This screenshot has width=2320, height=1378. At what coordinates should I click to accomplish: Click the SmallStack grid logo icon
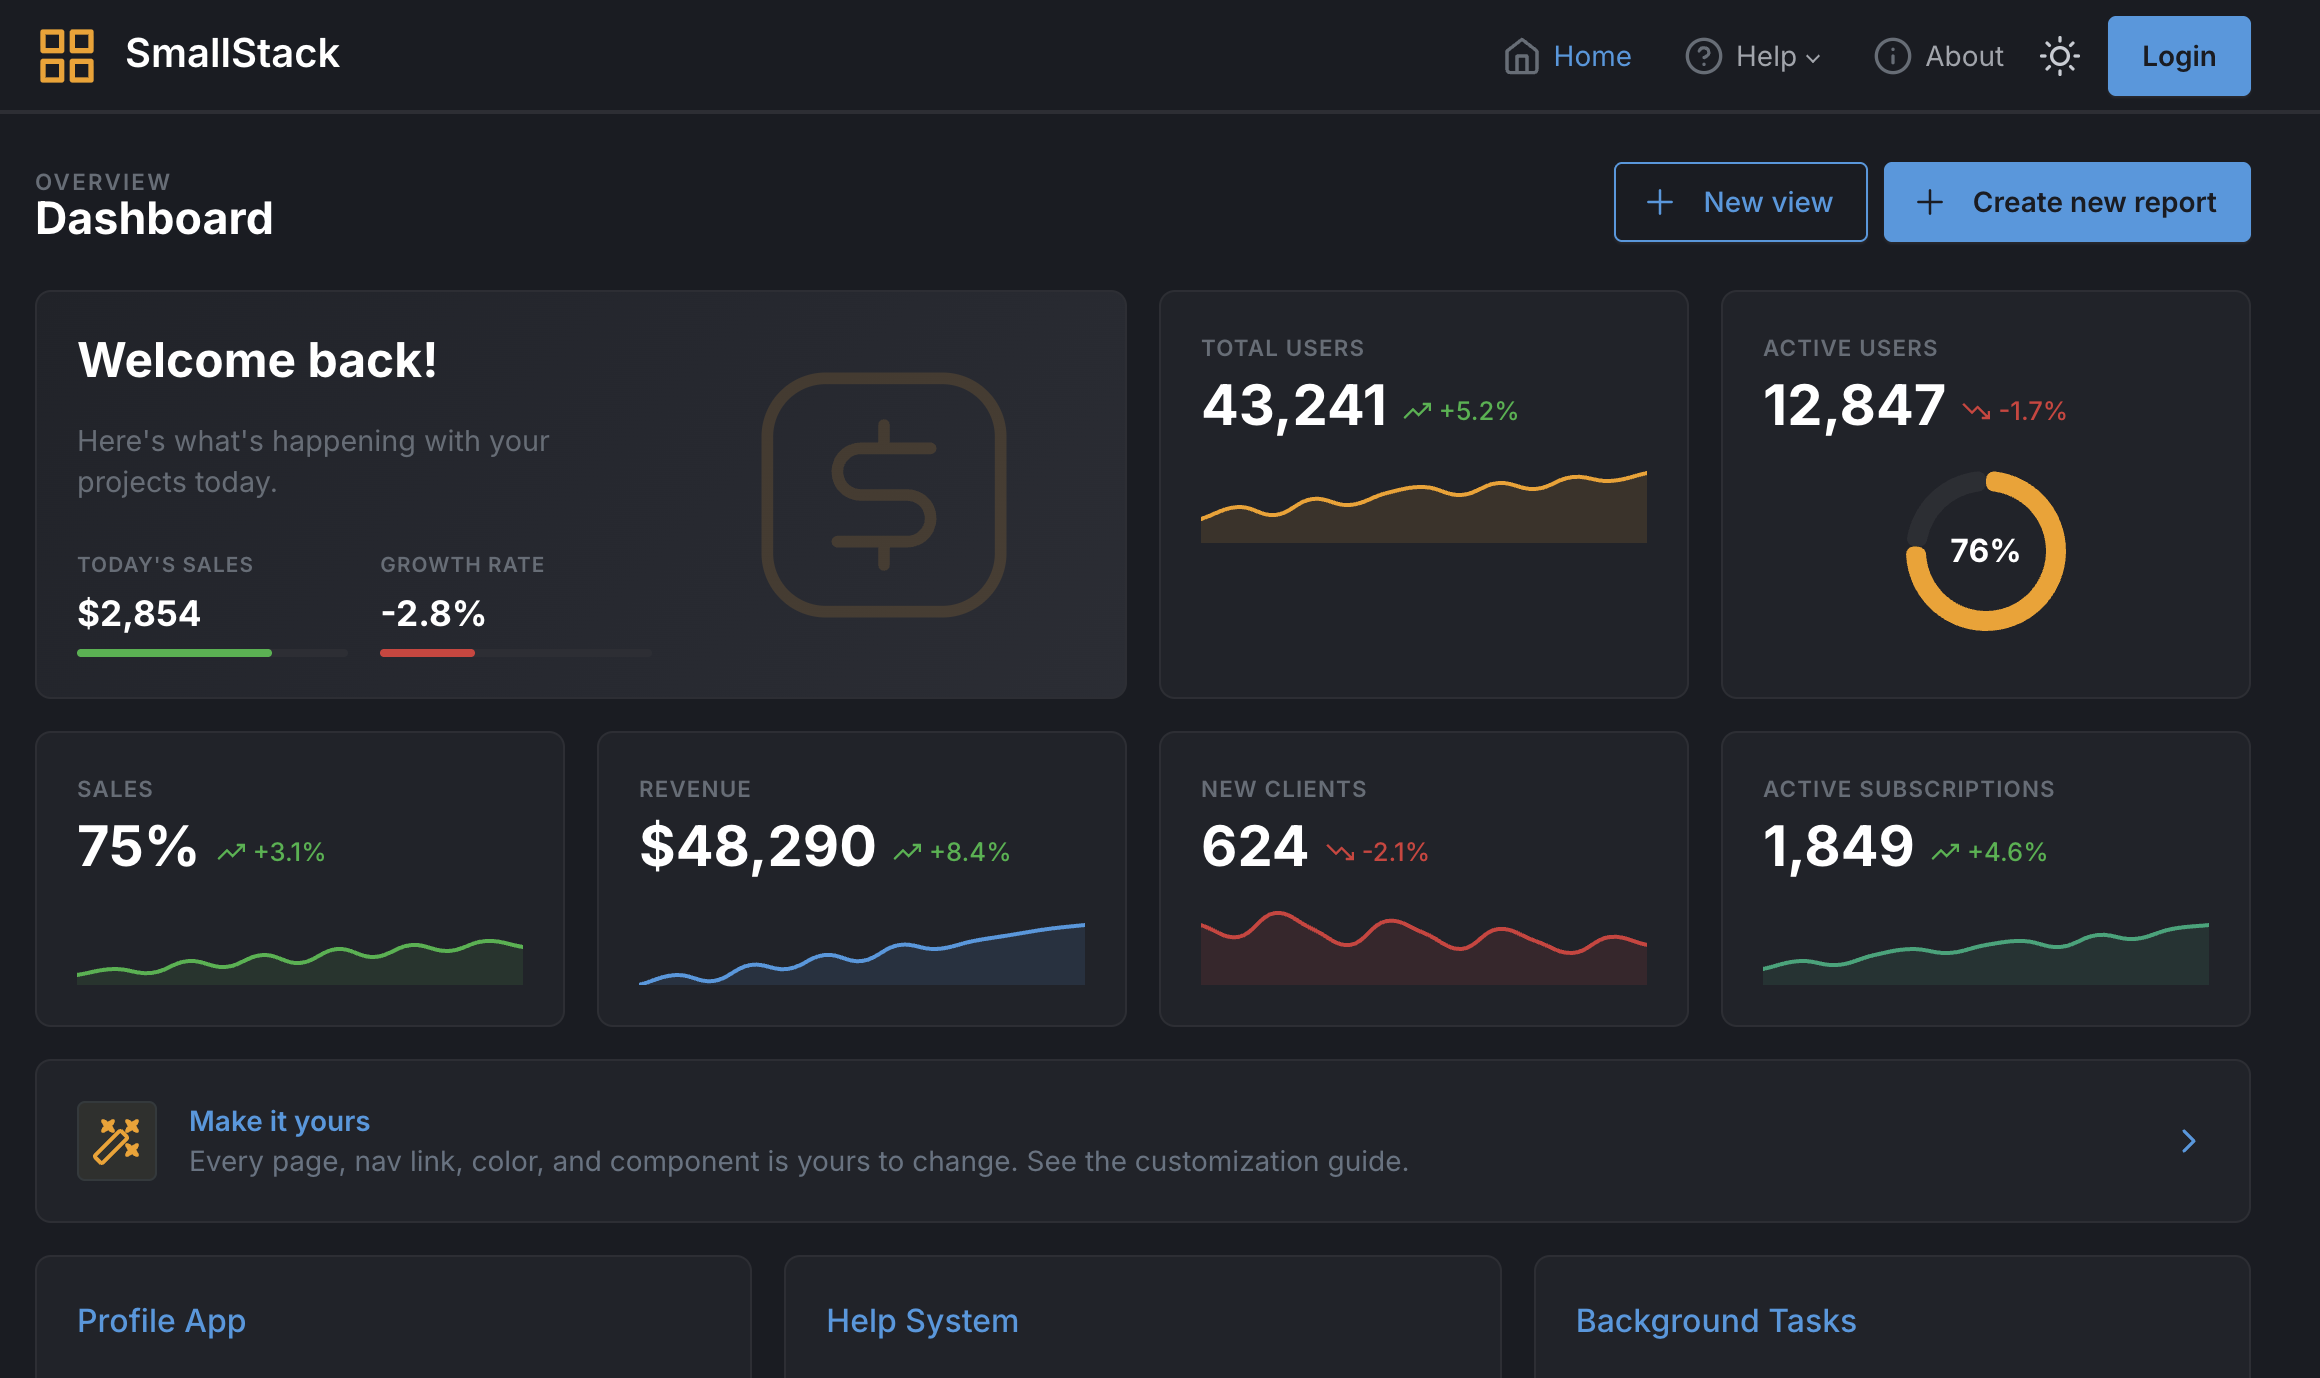[x=66, y=56]
